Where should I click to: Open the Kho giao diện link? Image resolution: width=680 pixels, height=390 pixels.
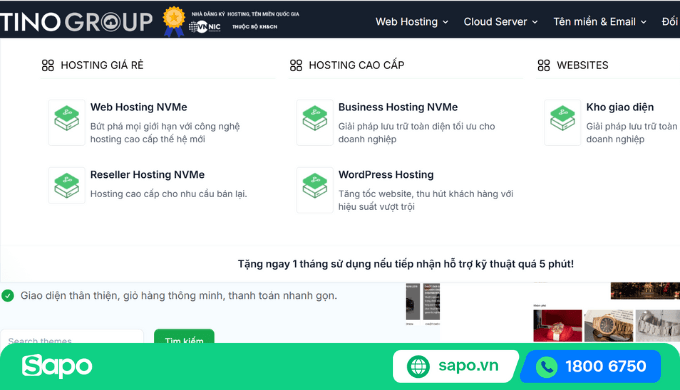coord(620,107)
